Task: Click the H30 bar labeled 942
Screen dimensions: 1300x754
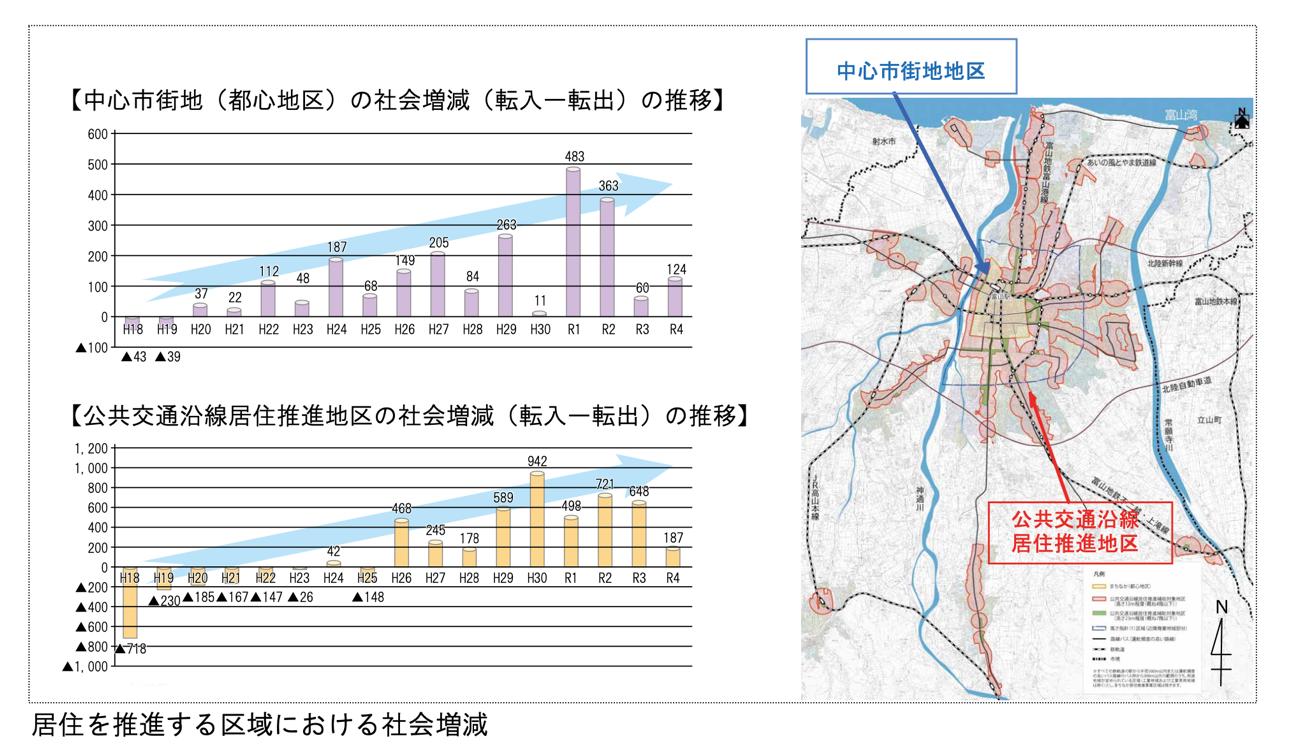Action: [x=538, y=520]
